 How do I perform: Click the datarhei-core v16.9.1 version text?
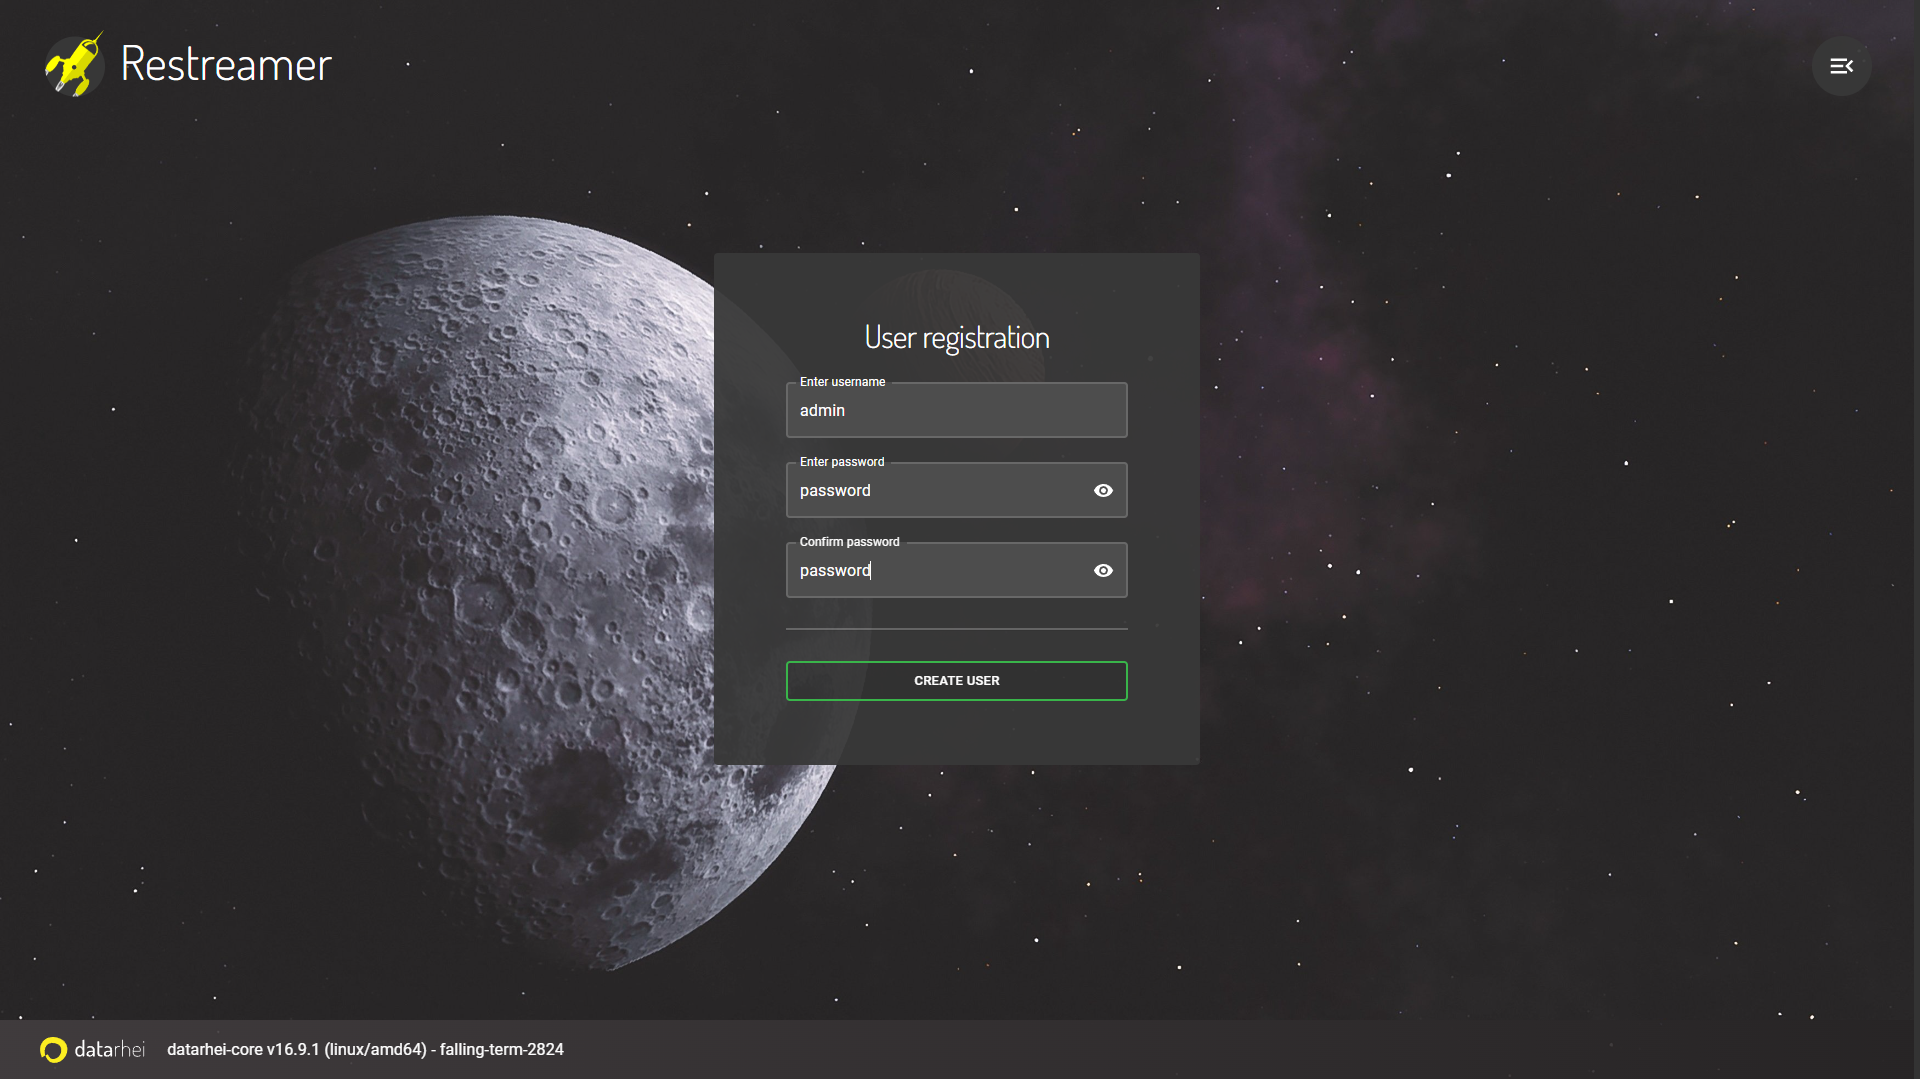coord(365,1049)
